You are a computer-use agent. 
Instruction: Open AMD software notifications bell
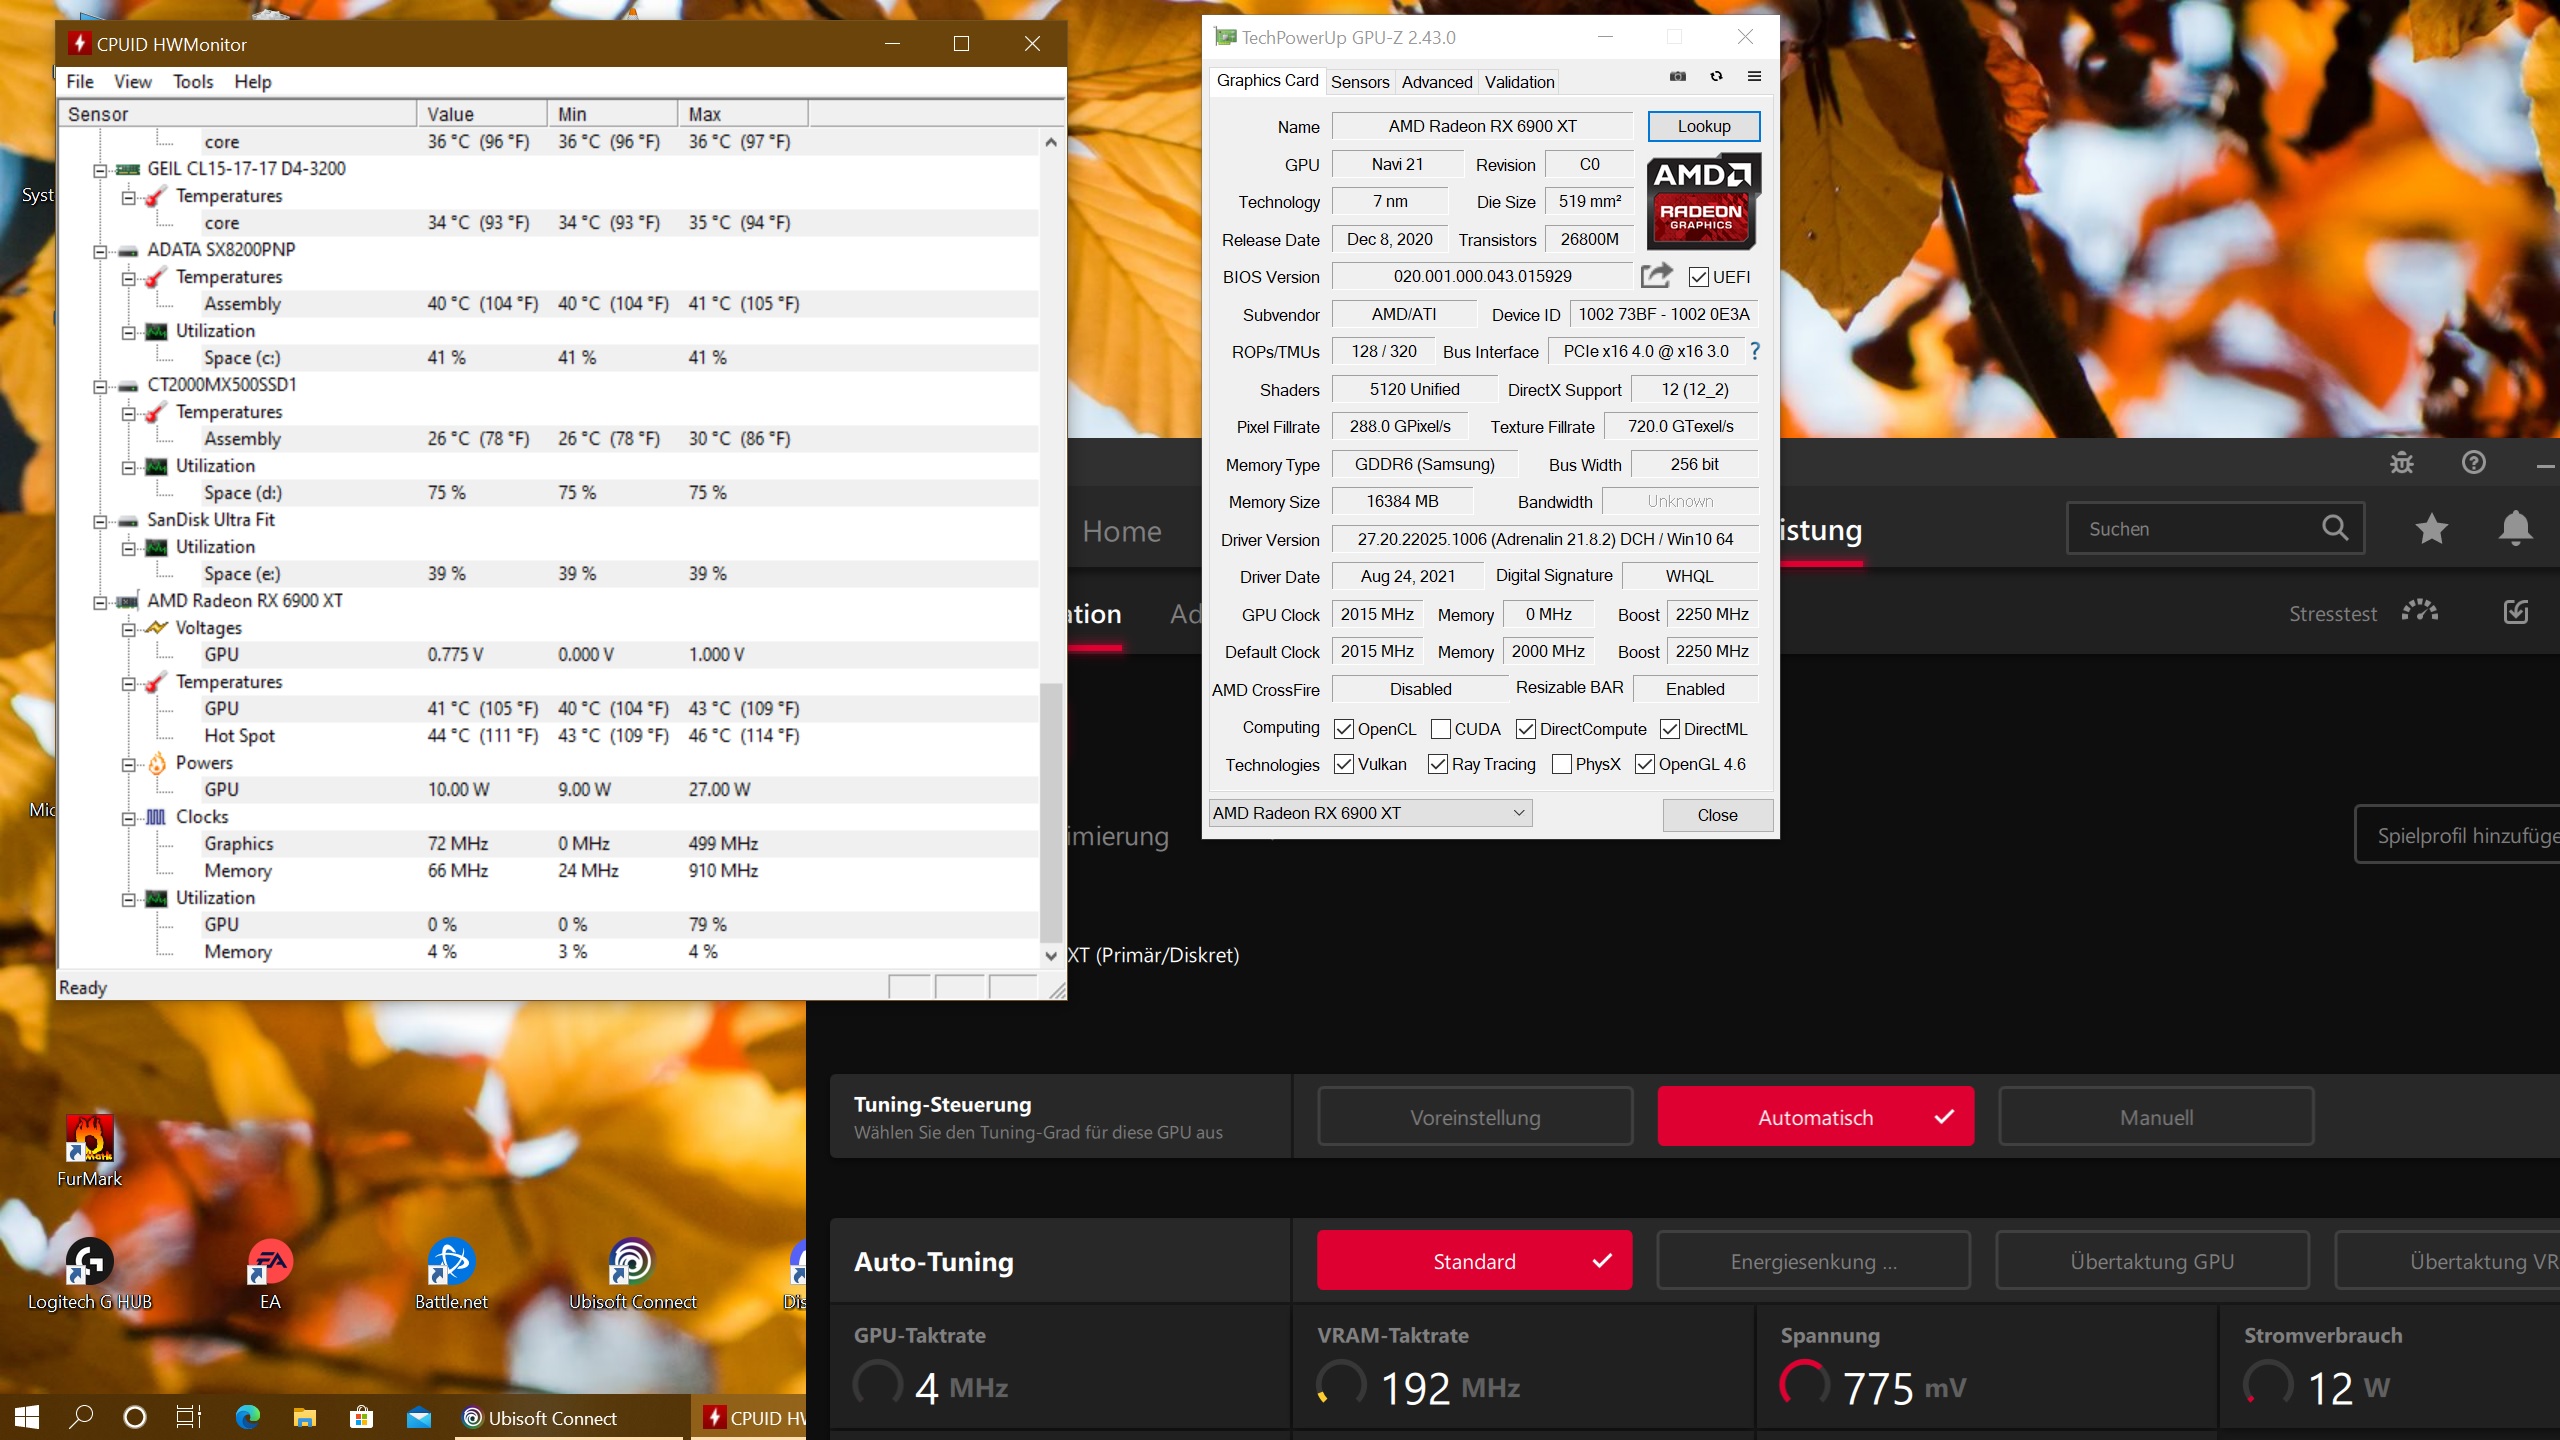(2515, 528)
